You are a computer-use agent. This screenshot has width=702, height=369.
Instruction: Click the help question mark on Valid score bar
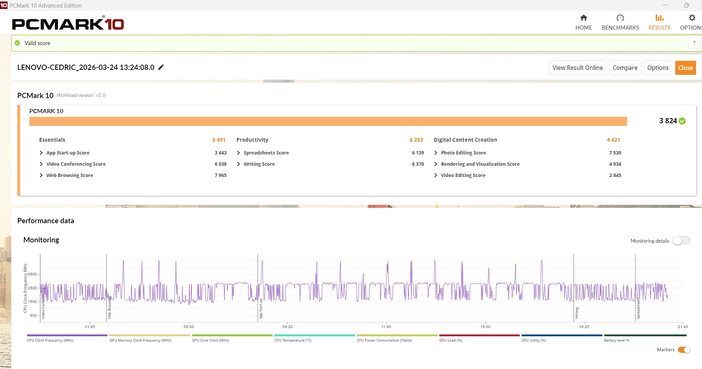pos(694,43)
